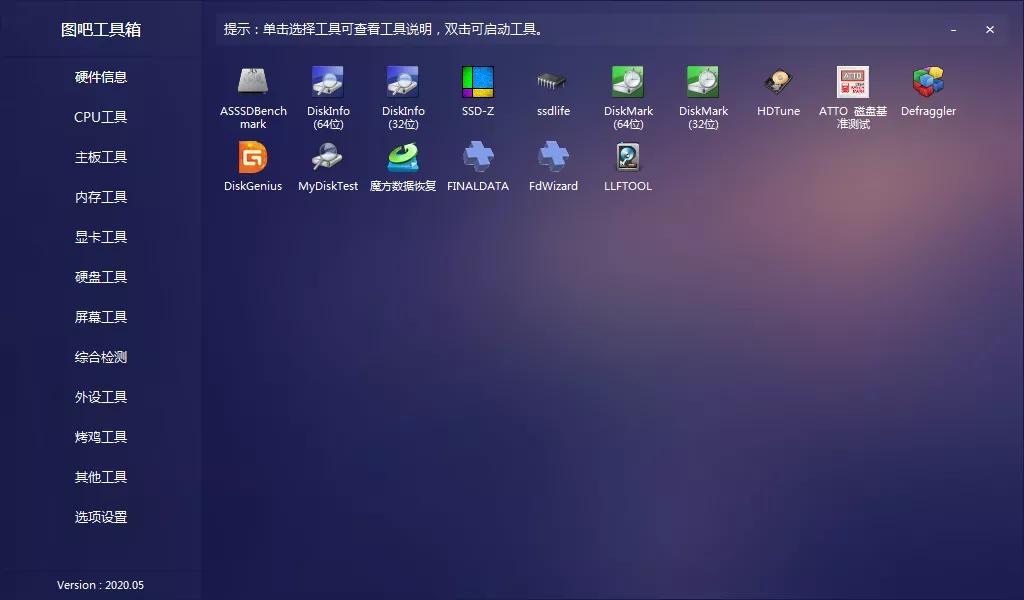Launch the ASSSDBenchmark tool
Viewport: 1024px width, 600px height.
click(x=253, y=90)
